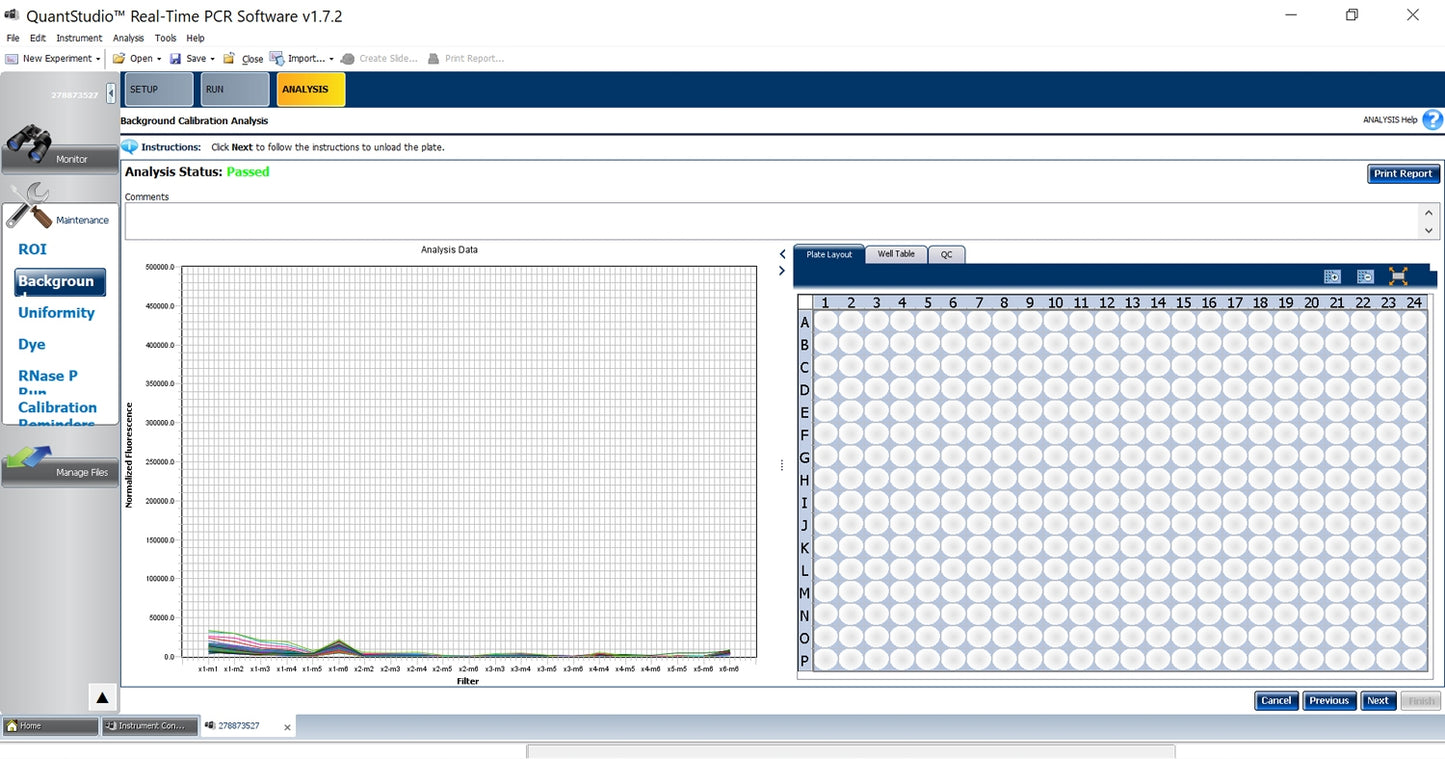1445x759 pixels.
Task: Select the Plate Layout tab
Action: (829, 254)
